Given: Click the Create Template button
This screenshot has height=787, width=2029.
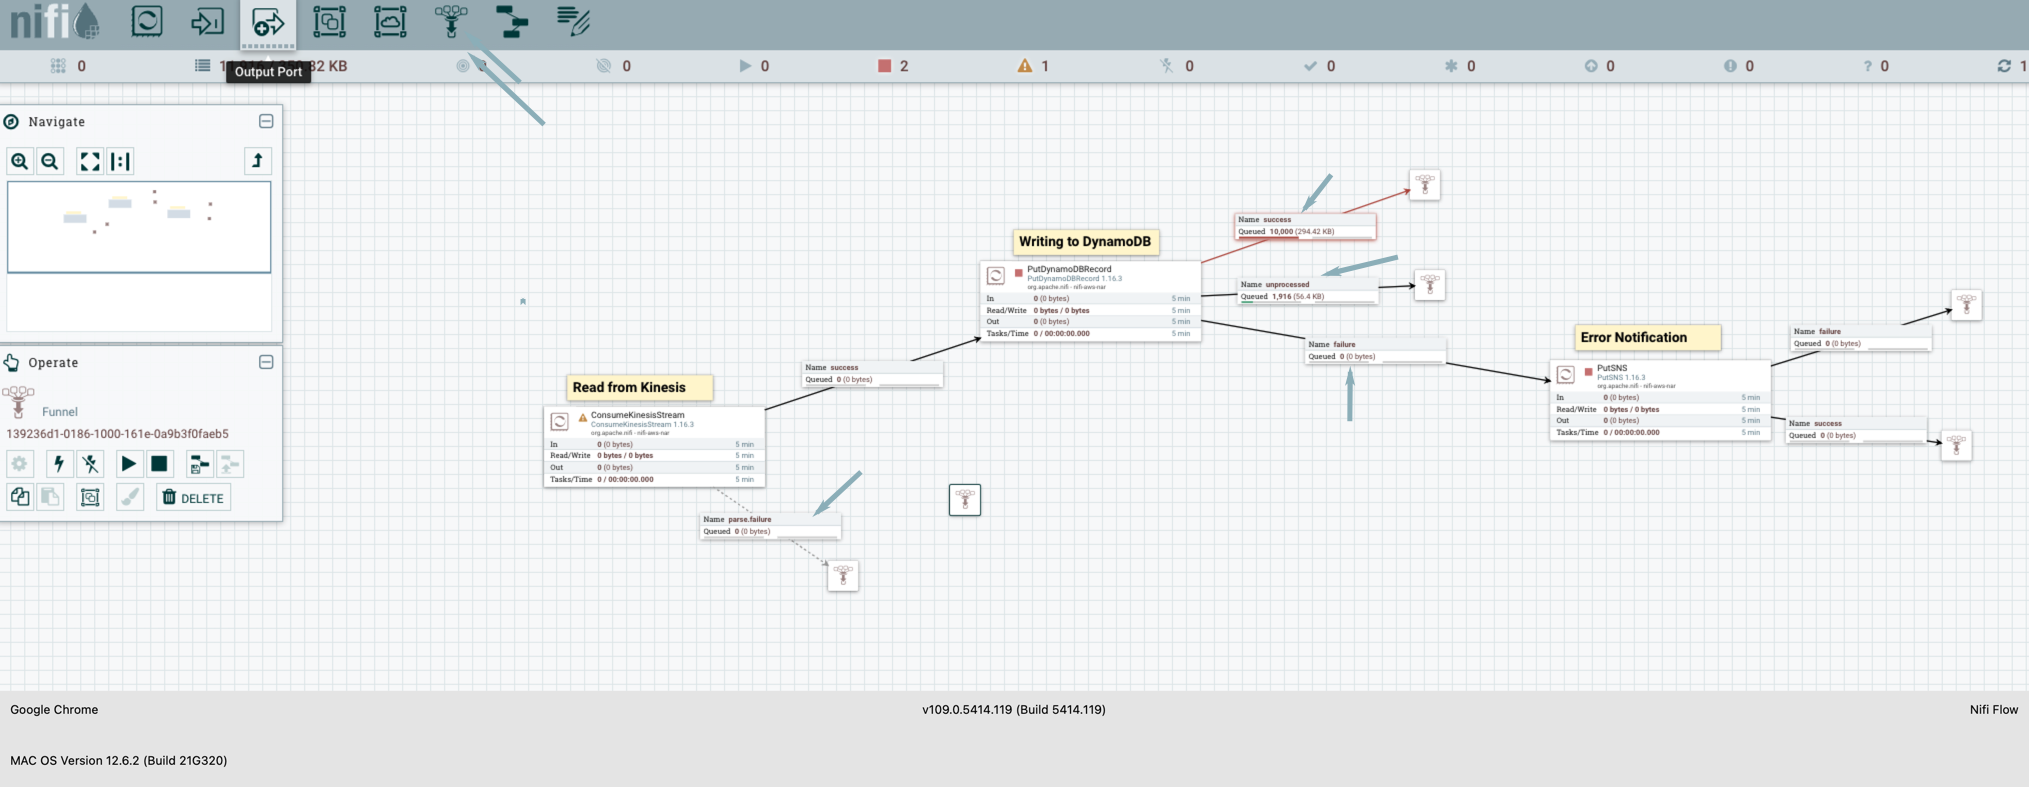Looking at the screenshot, I should click(199, 464).
